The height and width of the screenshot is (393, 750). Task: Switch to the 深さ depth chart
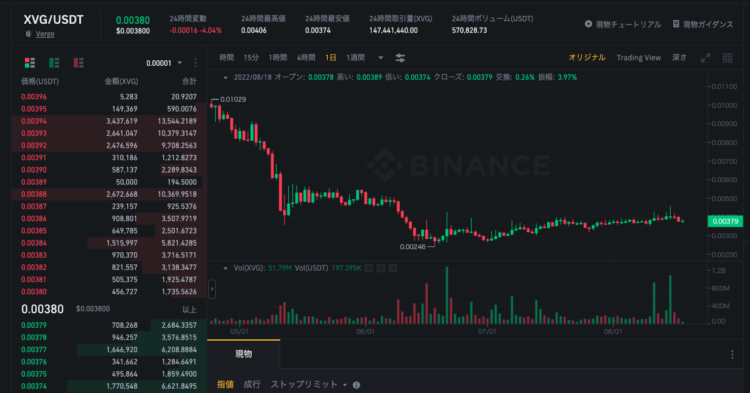pos(679,58)
